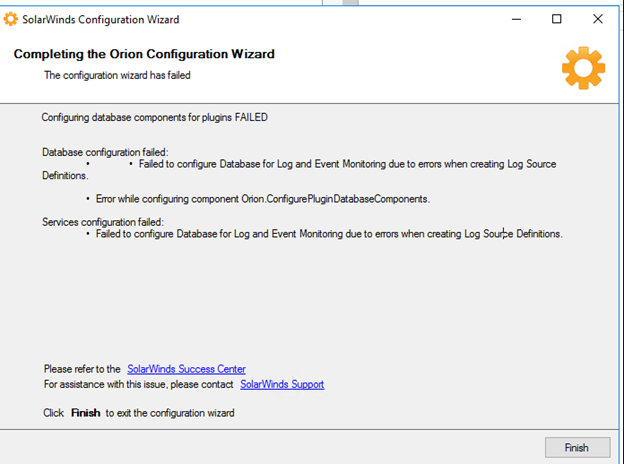Click the large orange gear logo
The width and height of the screenshot is (624, 464).
(x=583, y=68)
